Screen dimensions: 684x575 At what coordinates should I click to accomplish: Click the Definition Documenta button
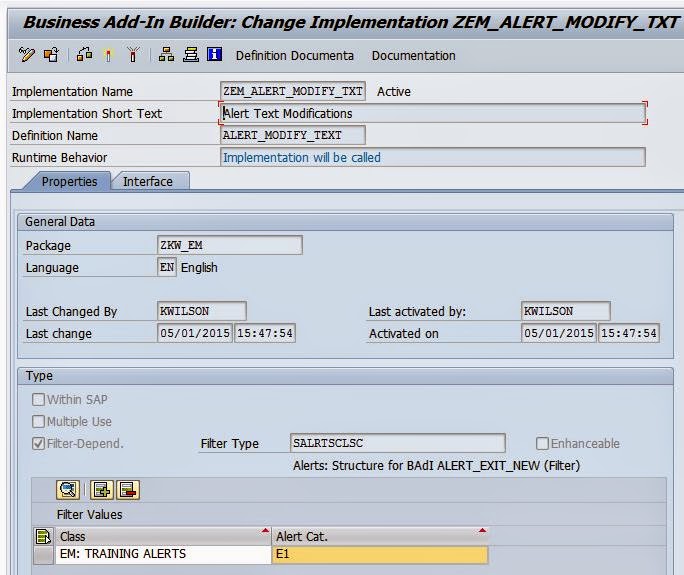pos(294,56)
